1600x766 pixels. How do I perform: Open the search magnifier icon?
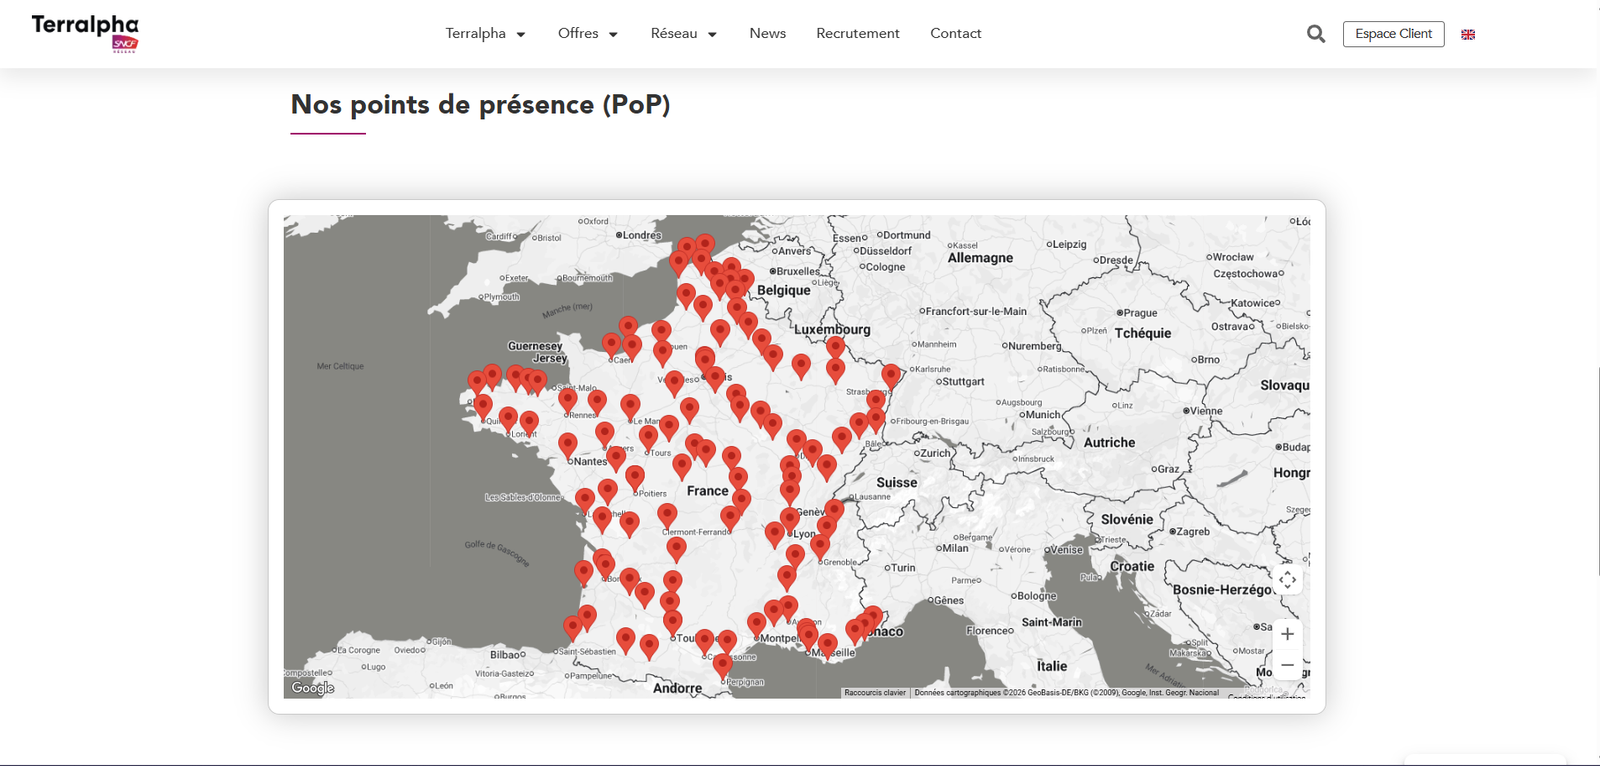tap(1316, 34)
